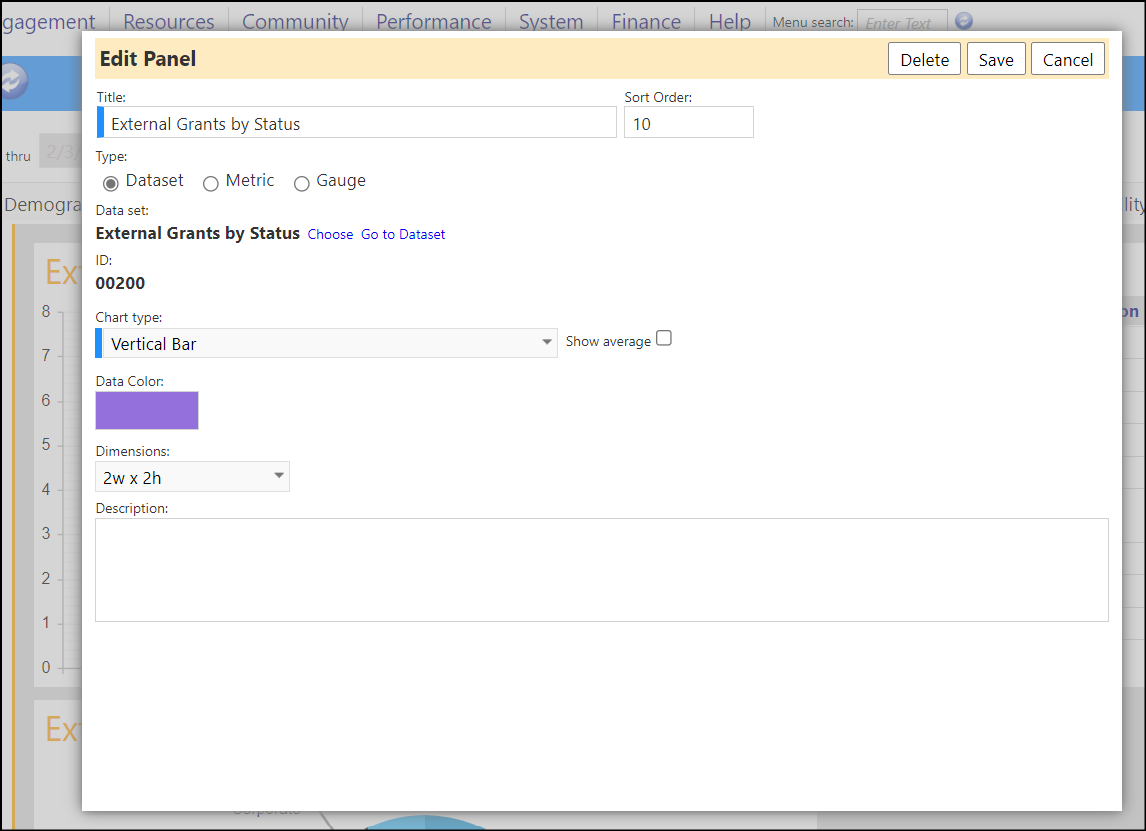
Task: Open the Community menu
Action: (295, 21)
